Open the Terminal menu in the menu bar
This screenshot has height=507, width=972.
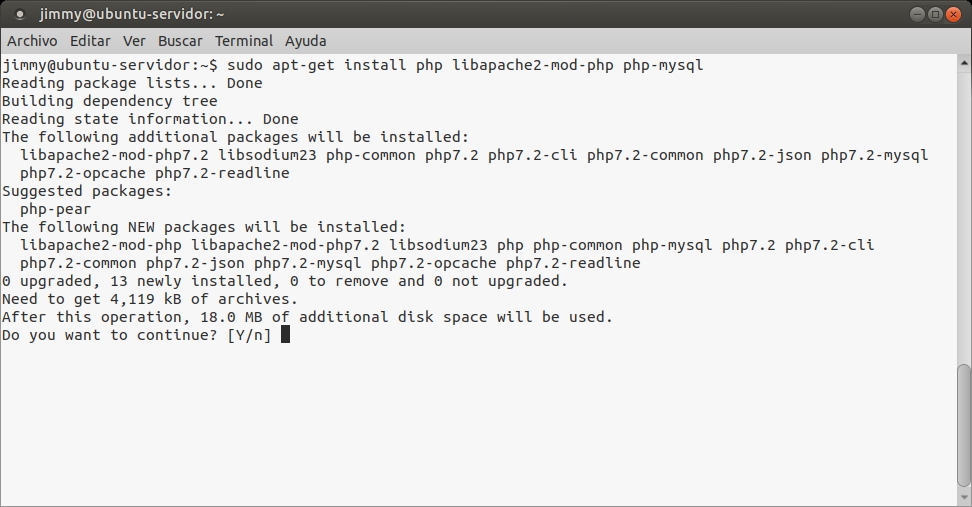point(244,41)
